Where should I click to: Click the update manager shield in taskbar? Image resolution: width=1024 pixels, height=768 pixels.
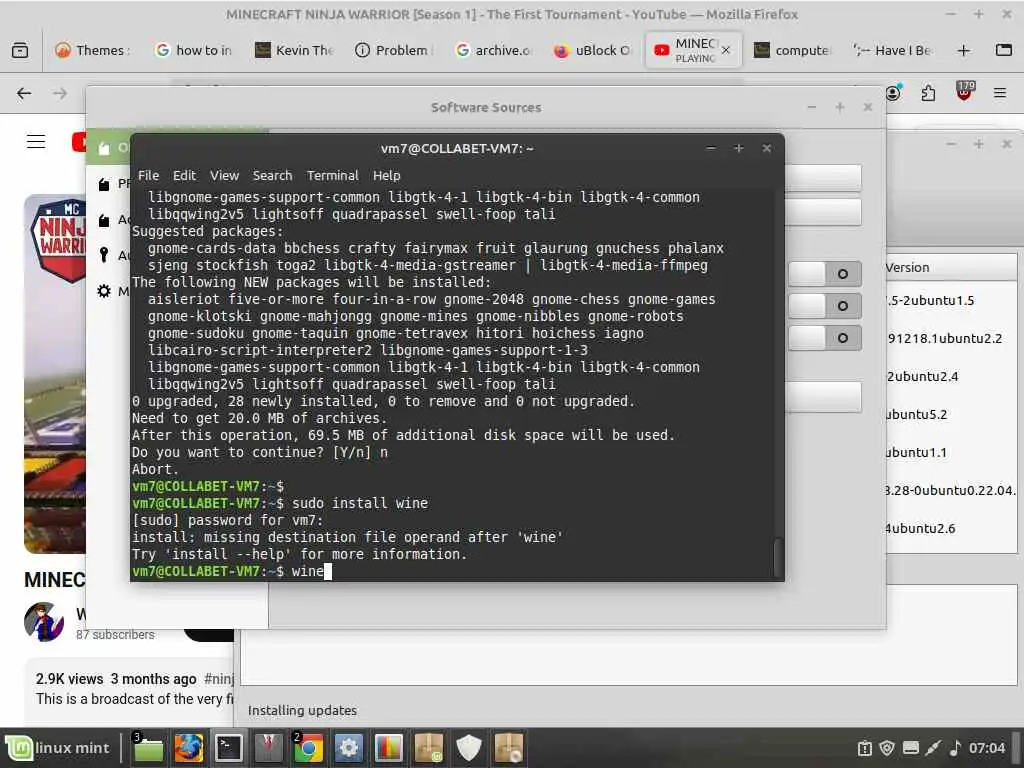(468, 748)
